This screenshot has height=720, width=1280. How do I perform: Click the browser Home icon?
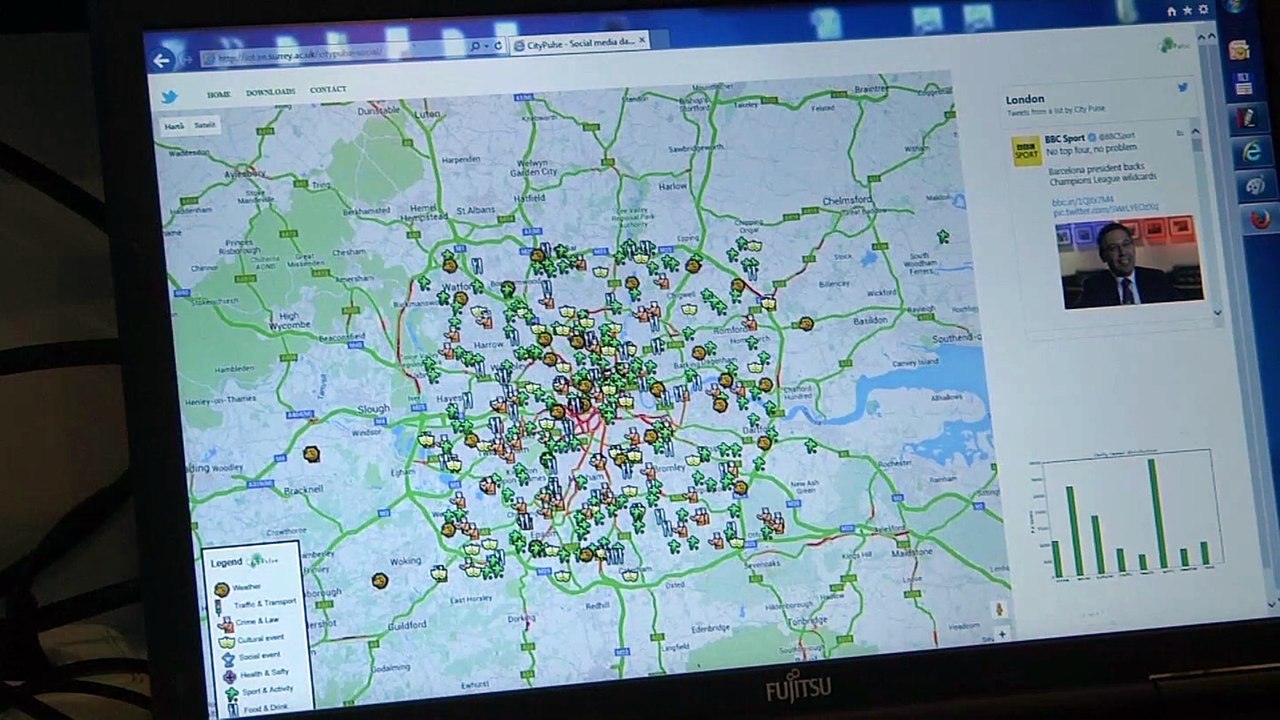(1171, 12)
